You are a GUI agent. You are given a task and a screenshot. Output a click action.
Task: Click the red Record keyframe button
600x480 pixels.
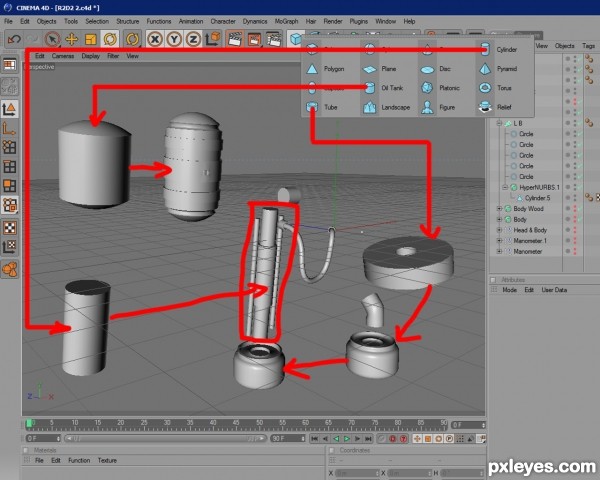(x=392, y=439)
